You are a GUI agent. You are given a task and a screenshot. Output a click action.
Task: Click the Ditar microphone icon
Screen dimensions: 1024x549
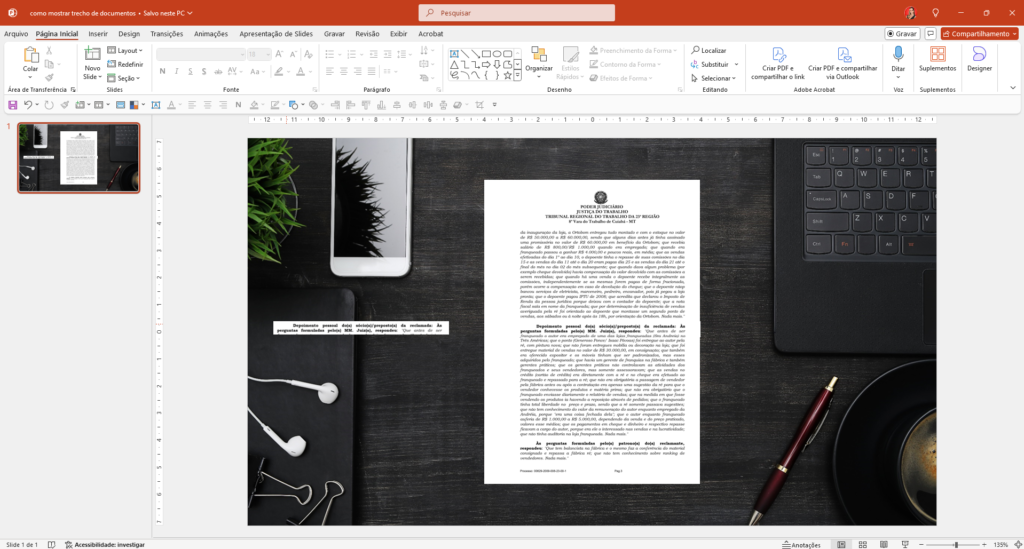pyautogui.click(x=898, y=59)
